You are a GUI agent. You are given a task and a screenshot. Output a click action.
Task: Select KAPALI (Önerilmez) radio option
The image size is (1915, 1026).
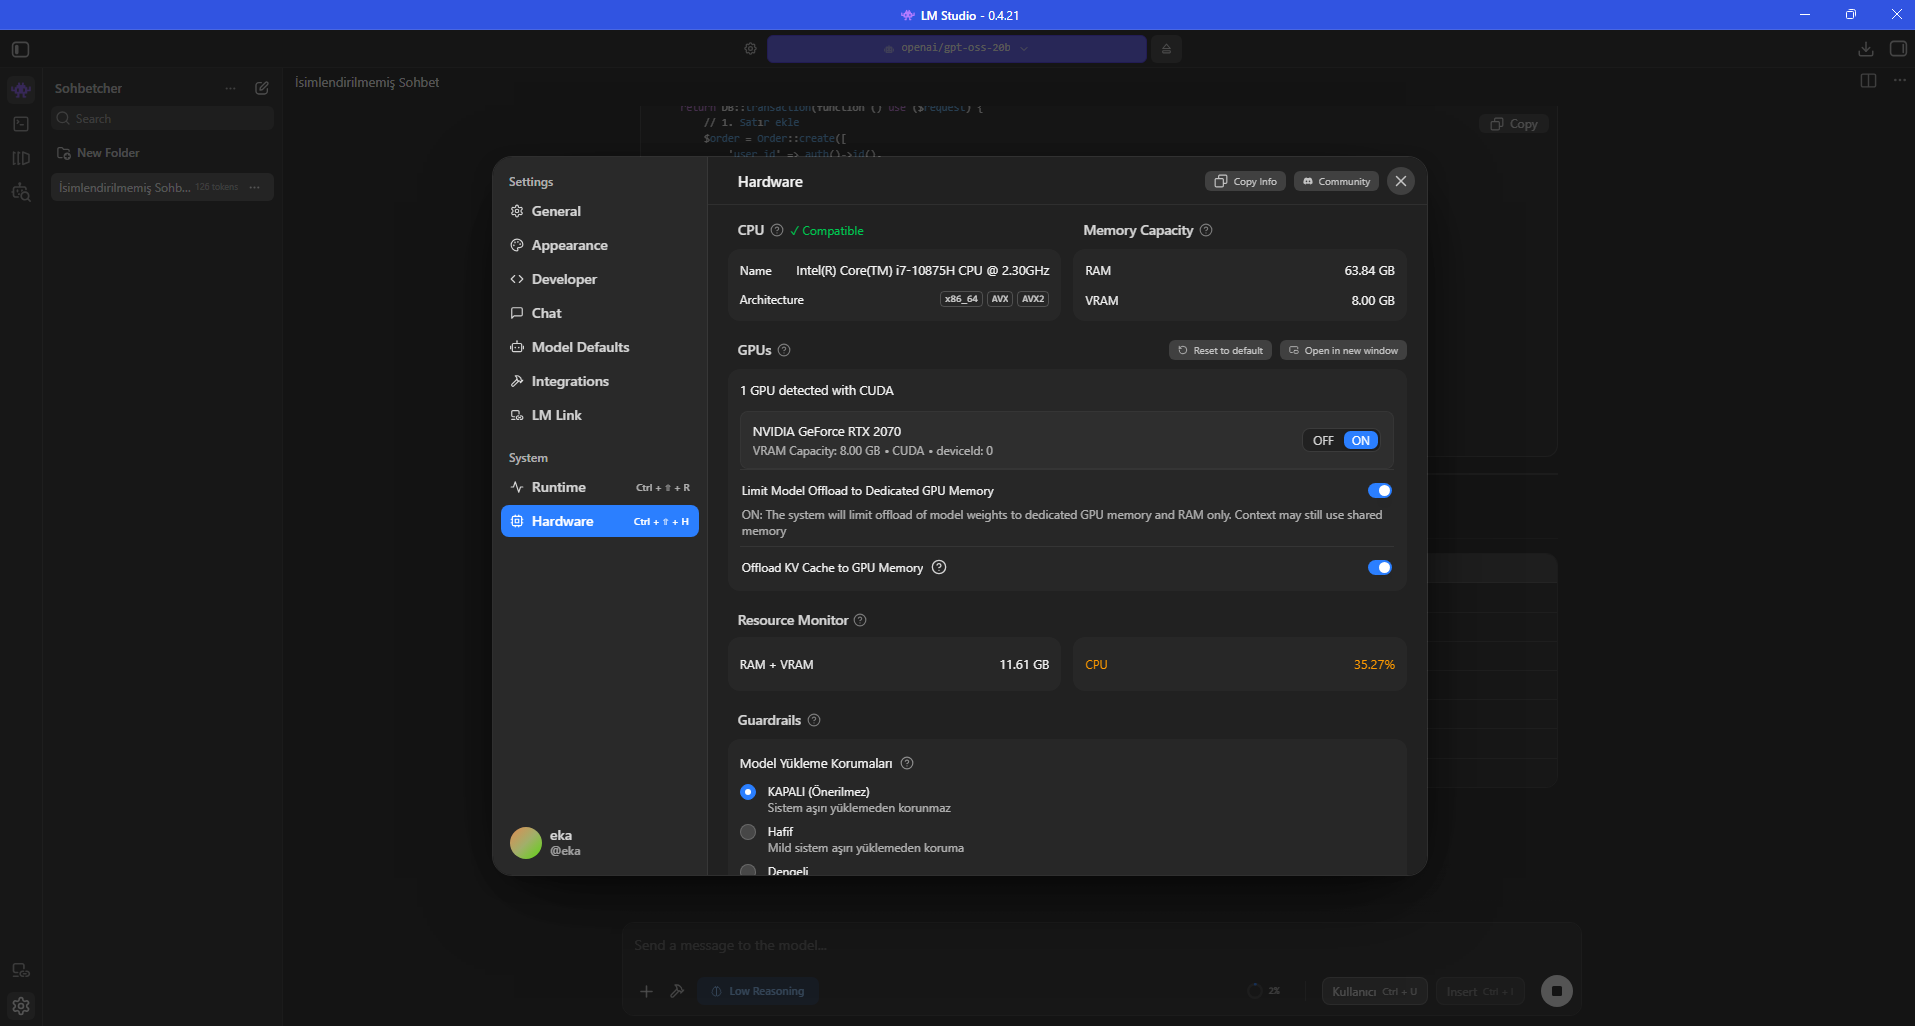tap(748, 792)
